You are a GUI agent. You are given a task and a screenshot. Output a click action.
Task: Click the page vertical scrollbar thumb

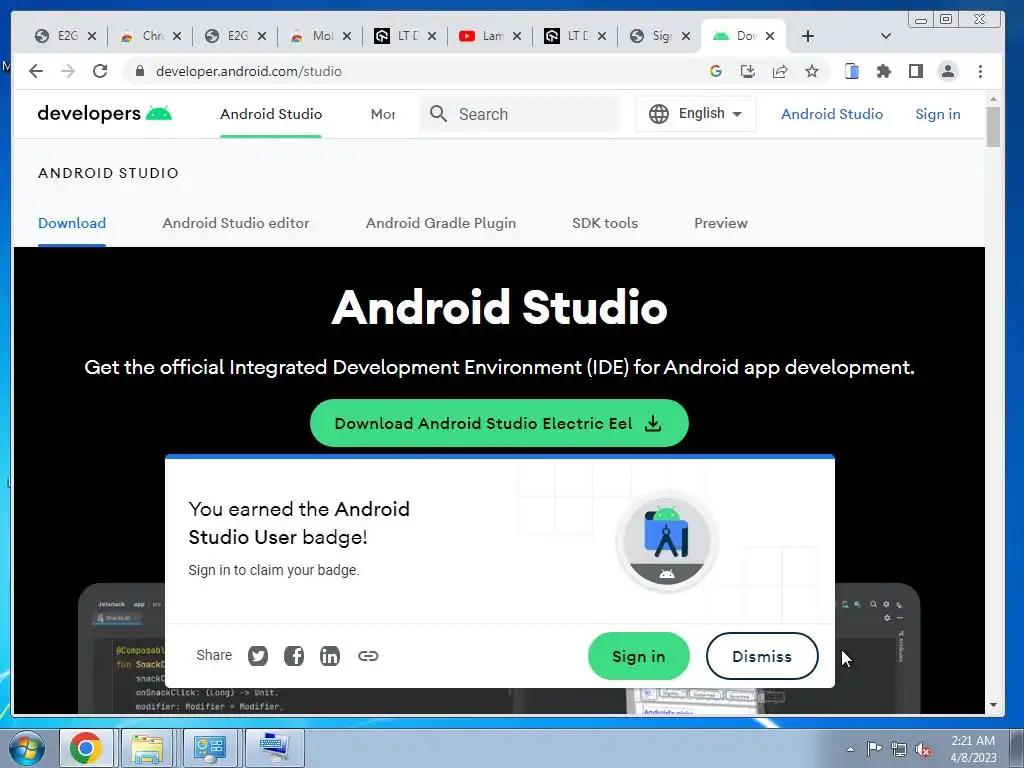pyautogui.click(x=993, y=126)
